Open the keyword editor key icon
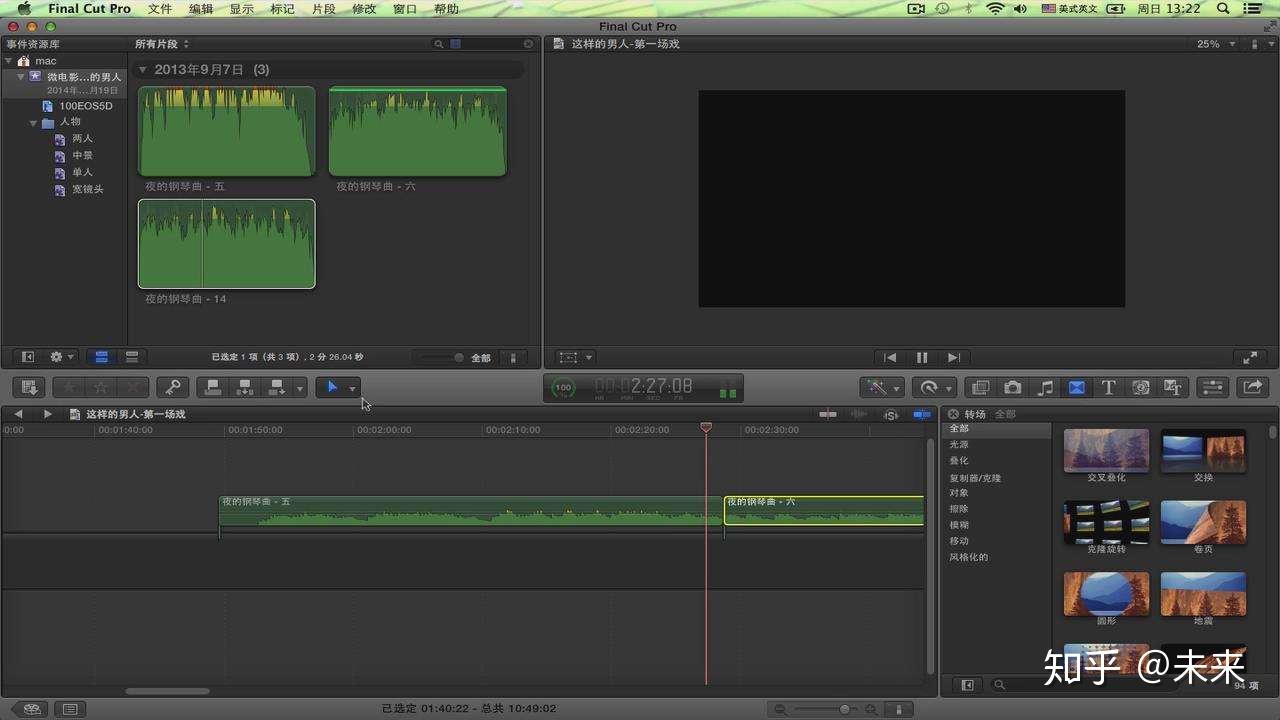Image resolution: width=1280 pixels, height=720 pixels. coord(172,387)
